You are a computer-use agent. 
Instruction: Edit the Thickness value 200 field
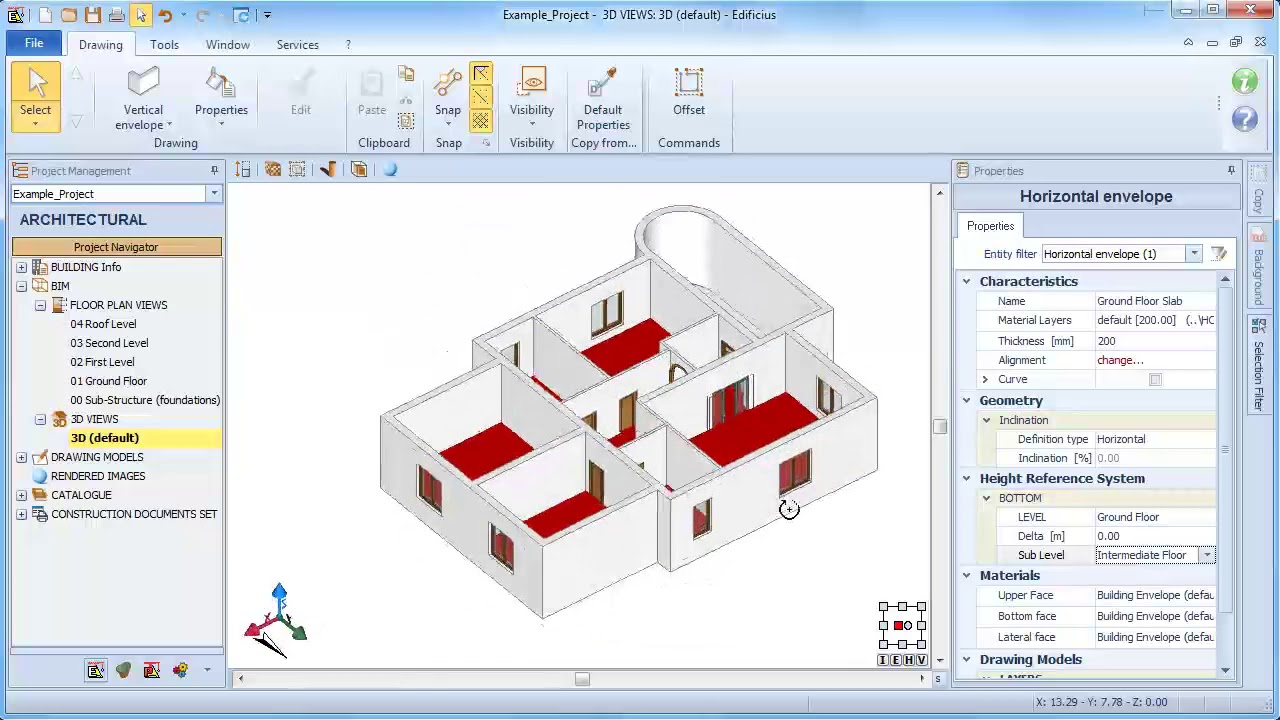(1155, 341)
